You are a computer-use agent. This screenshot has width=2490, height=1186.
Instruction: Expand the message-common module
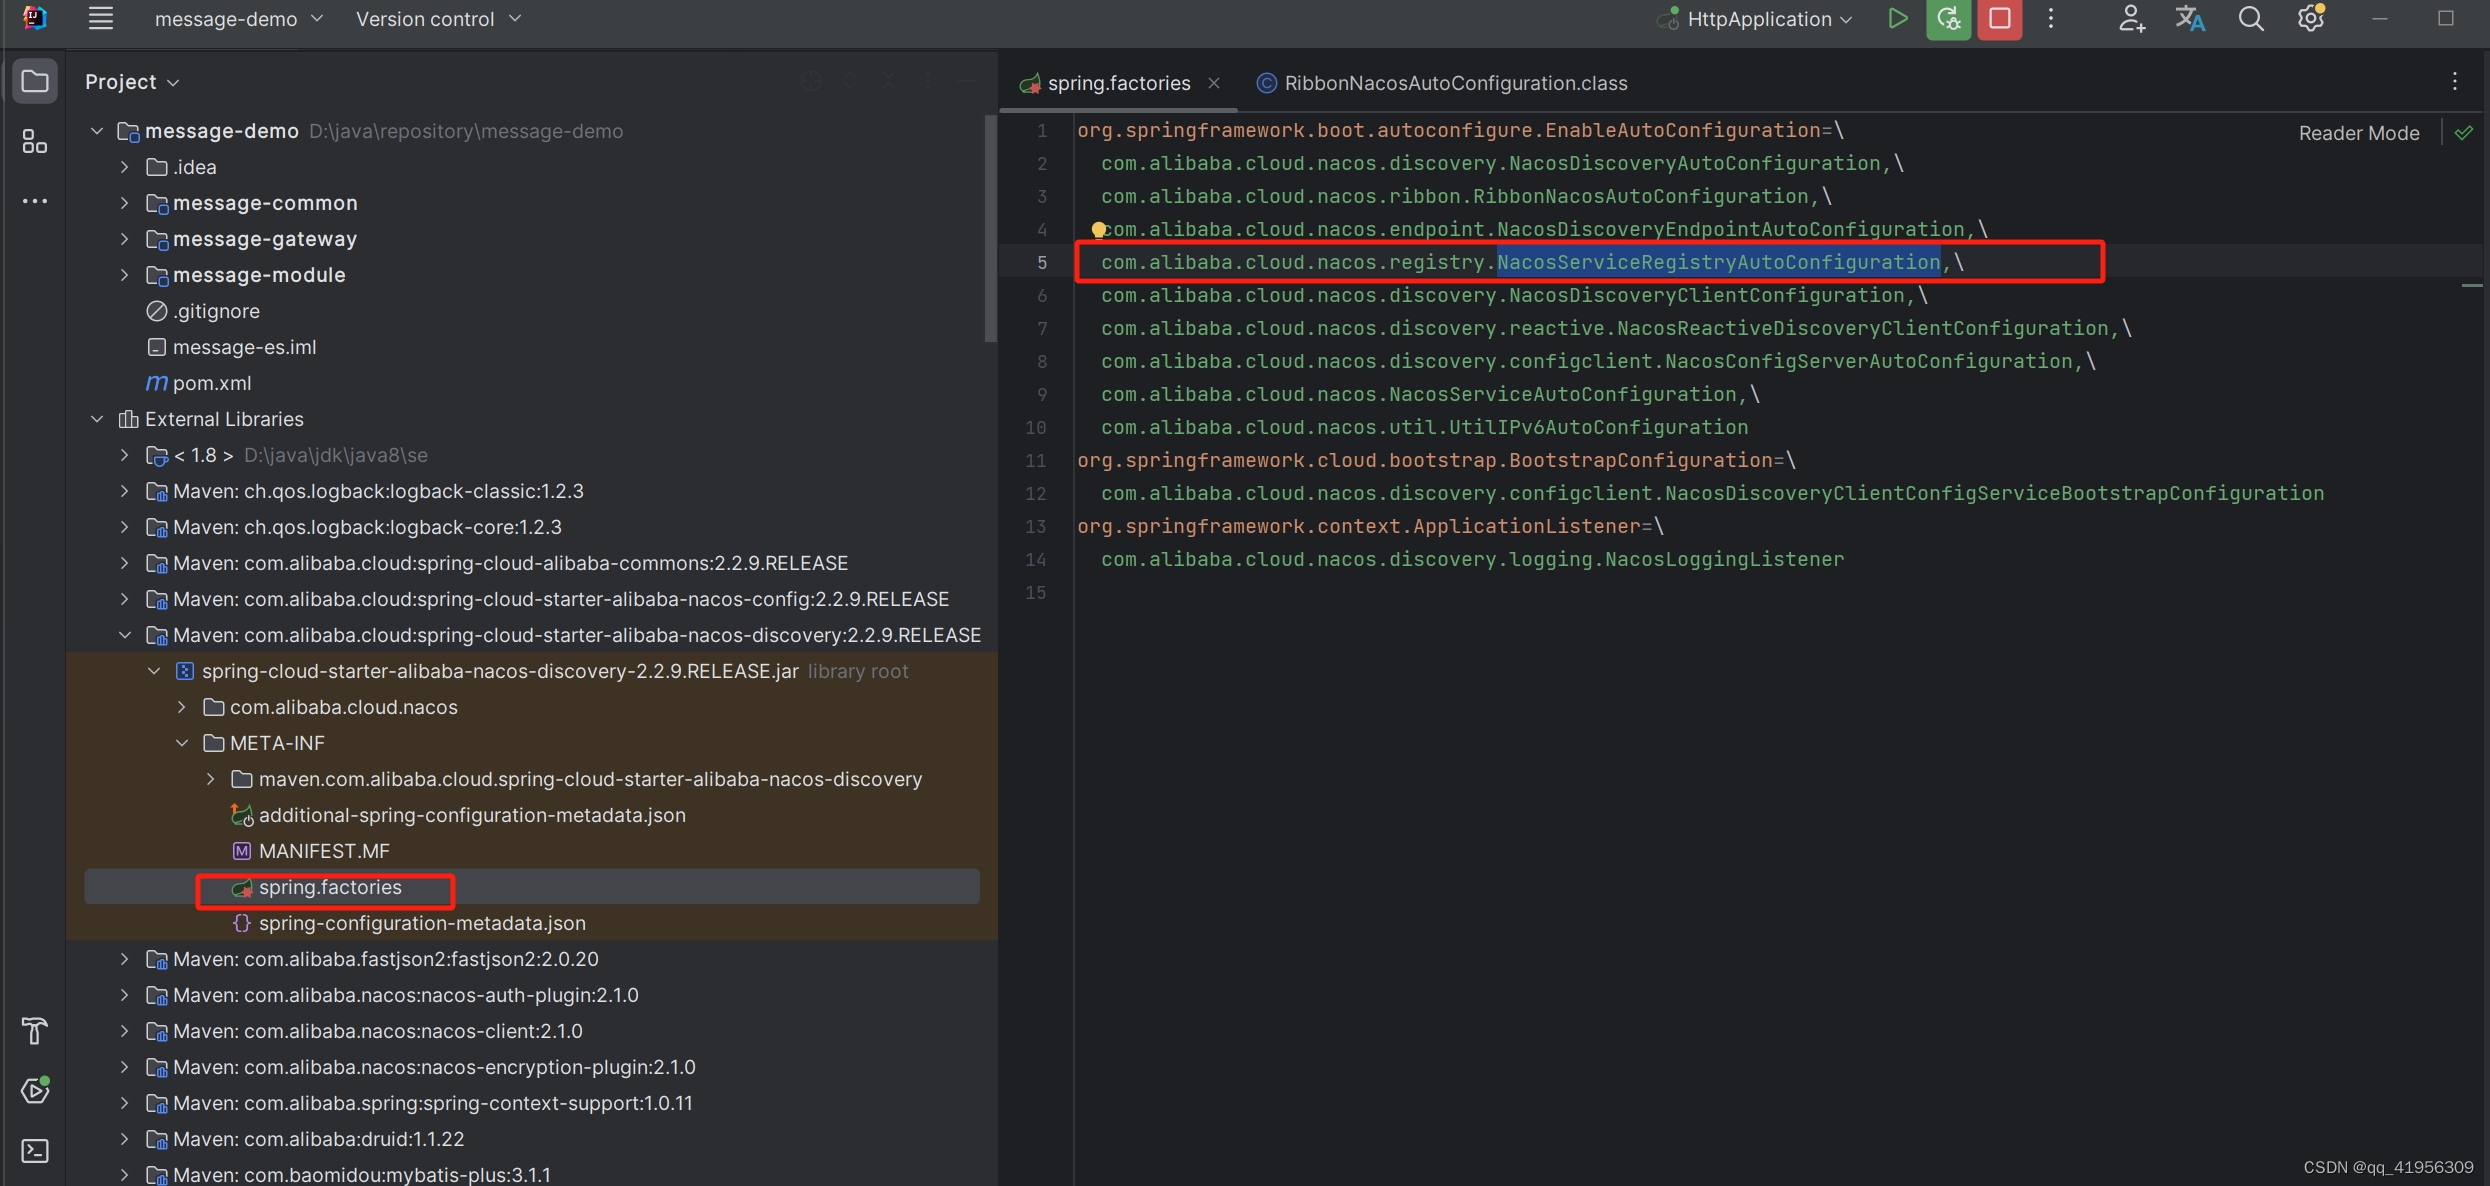click(124, 203)
